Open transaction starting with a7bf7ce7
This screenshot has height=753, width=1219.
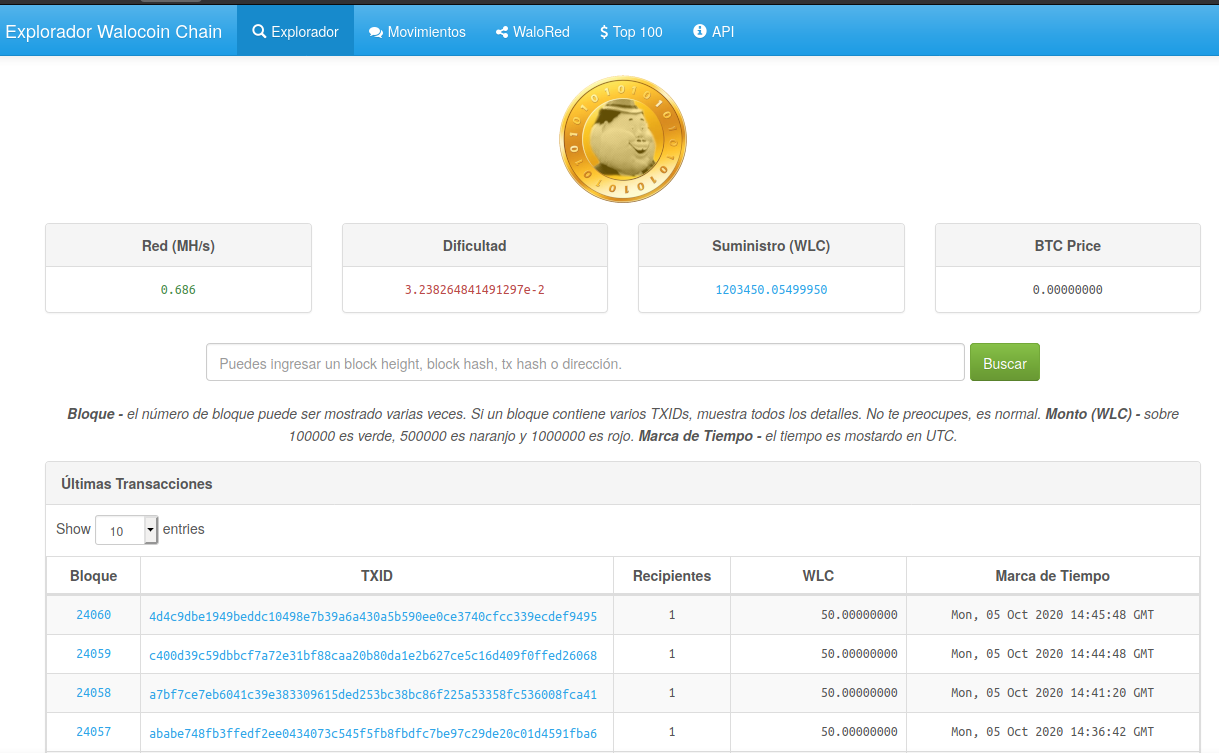point(373,694)
